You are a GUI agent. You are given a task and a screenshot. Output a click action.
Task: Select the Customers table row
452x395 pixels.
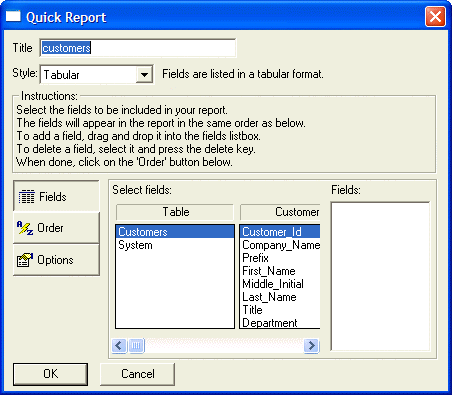coord(175,232)
